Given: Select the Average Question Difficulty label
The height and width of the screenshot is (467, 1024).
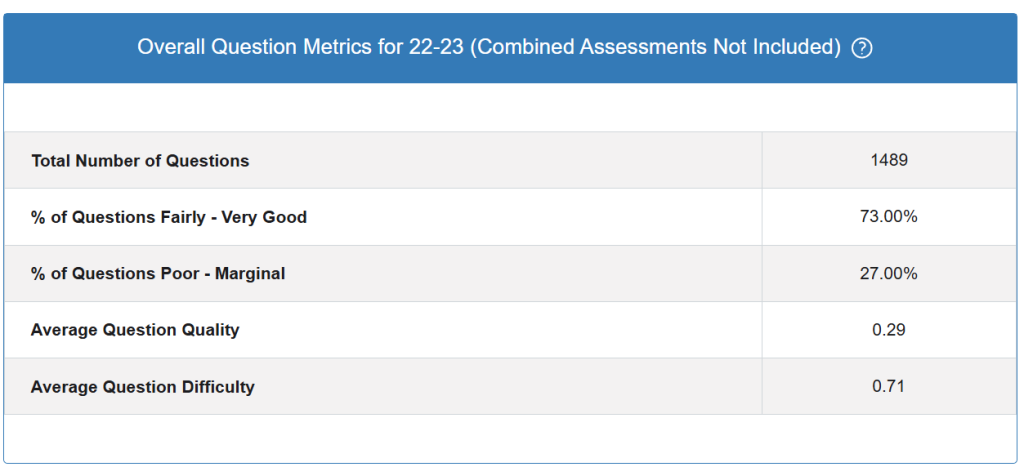Looking at the screenshot, I should click(x=142, y=387).
